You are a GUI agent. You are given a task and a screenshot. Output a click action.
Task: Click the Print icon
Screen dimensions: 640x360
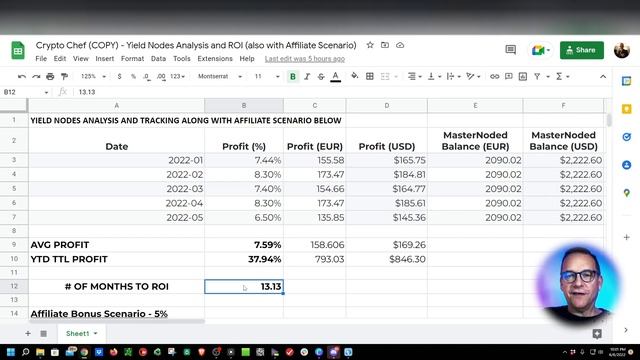point(50,76)
